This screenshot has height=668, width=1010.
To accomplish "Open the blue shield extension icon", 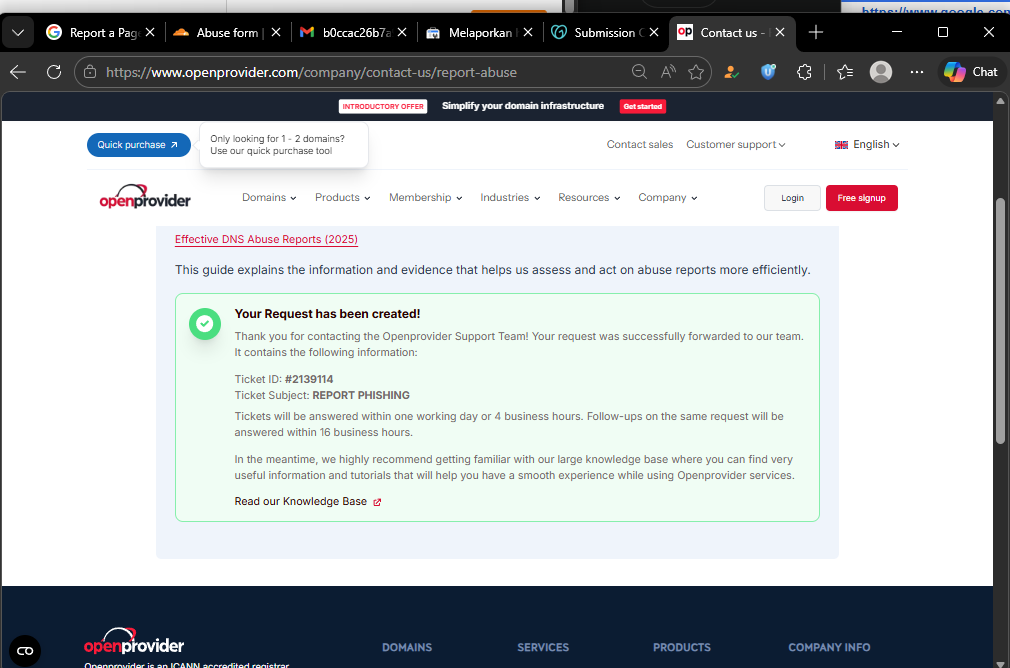I will coord(768,72).
